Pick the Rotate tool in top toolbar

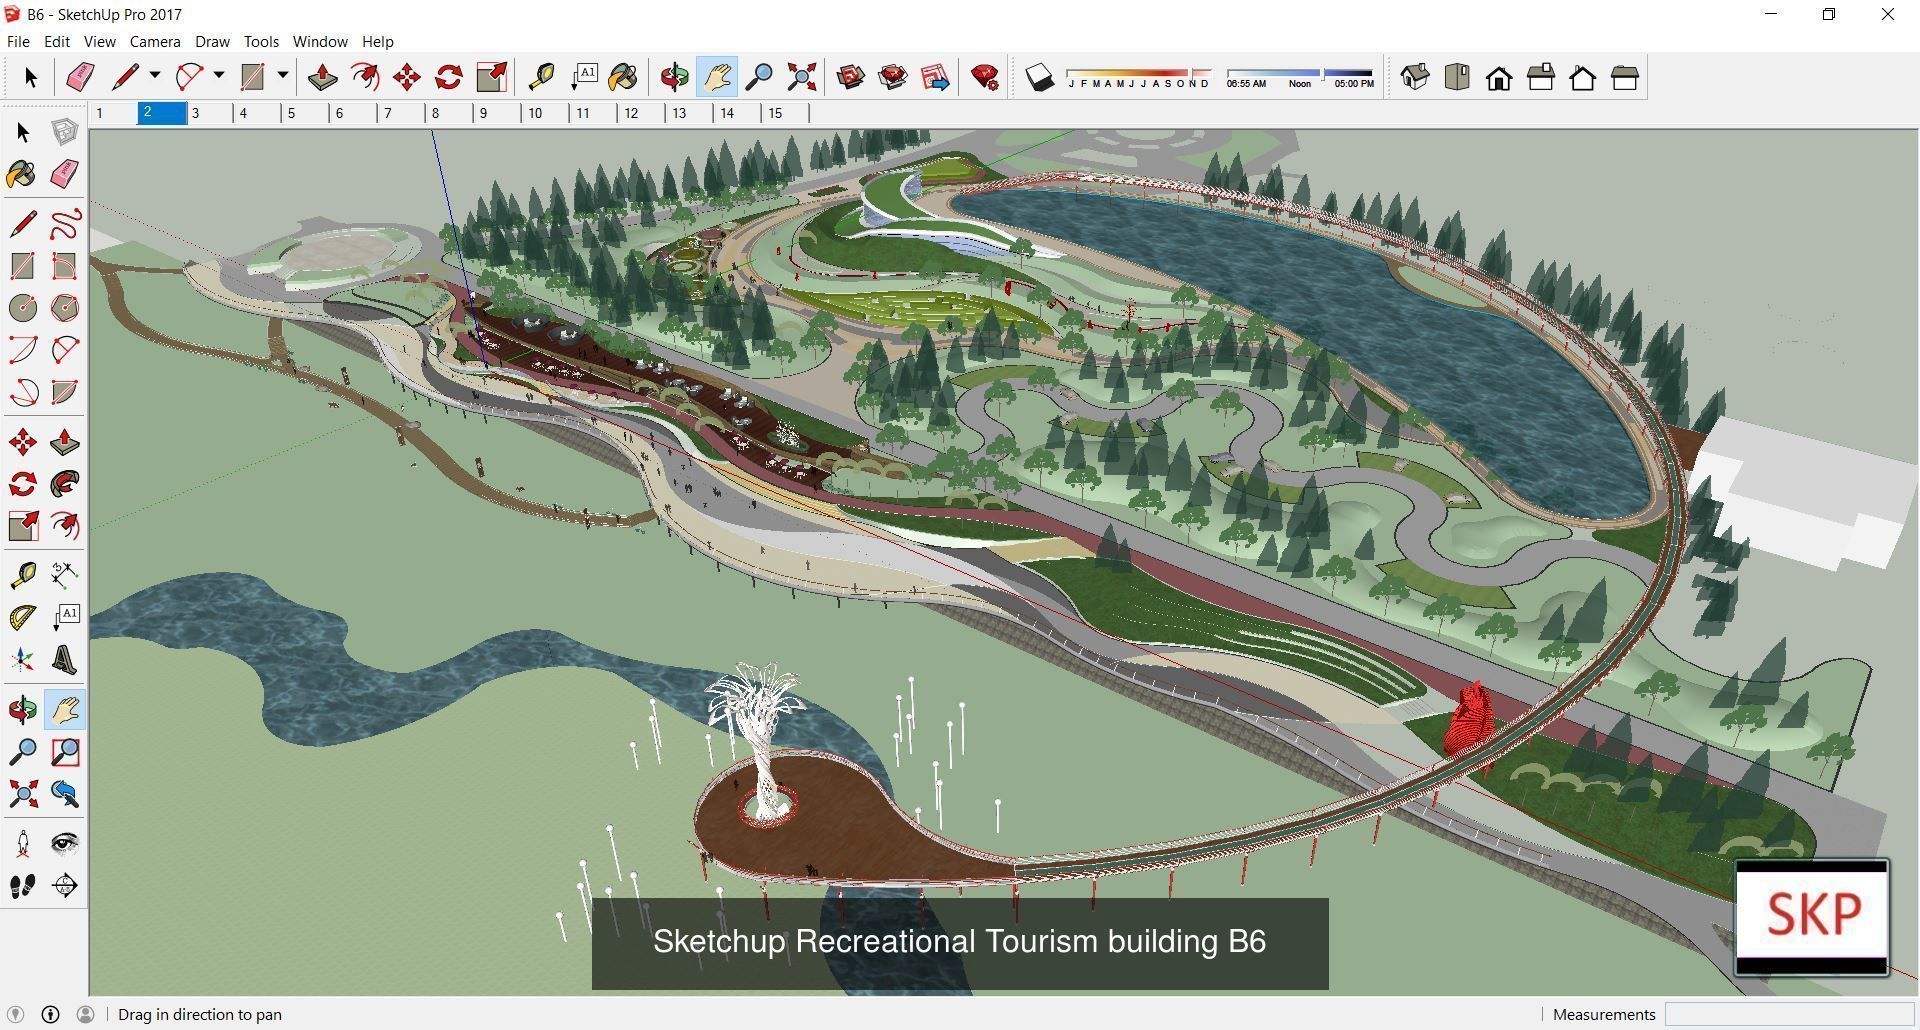tap(449, 77)
